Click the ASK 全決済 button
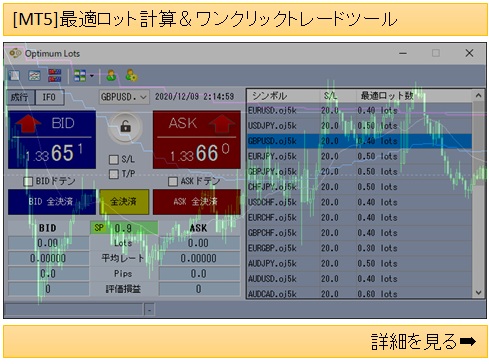This screenshot has height=364, width=489. click(197, 202)
